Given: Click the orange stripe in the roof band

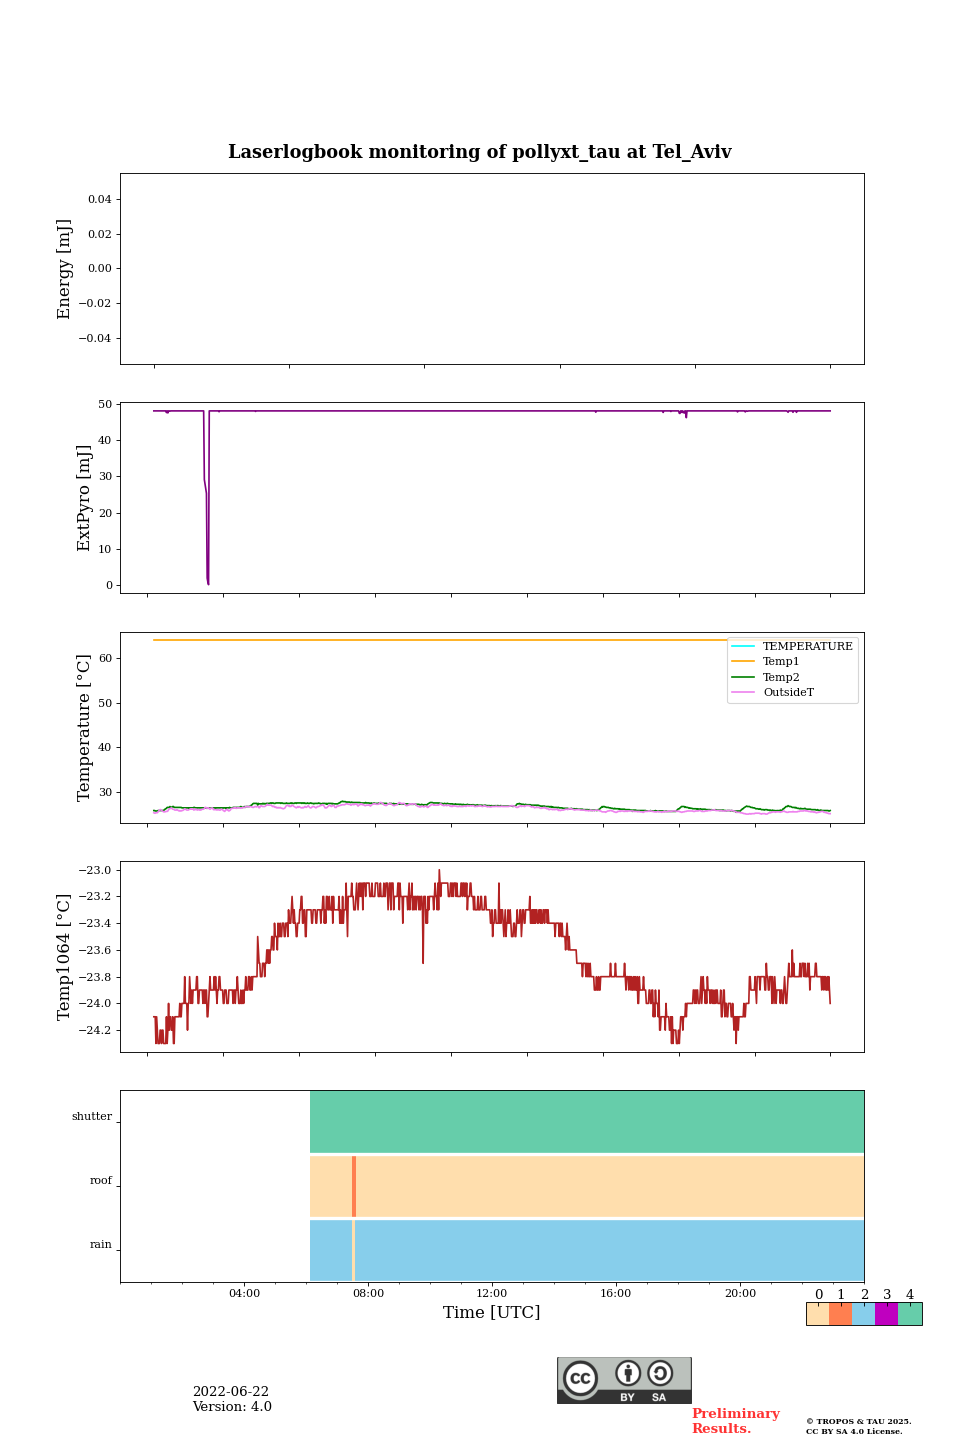Looking at the screenshot, I should tap(354, 1186).
